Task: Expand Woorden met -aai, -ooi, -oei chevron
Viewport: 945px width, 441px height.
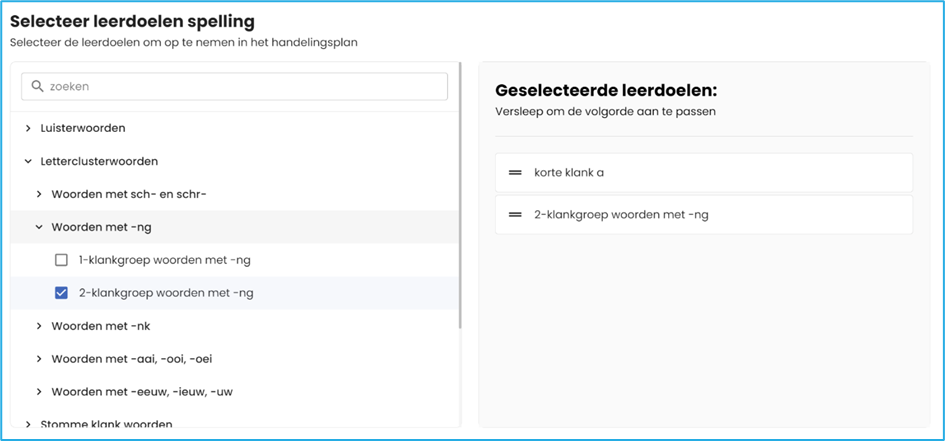Action: 39,359
